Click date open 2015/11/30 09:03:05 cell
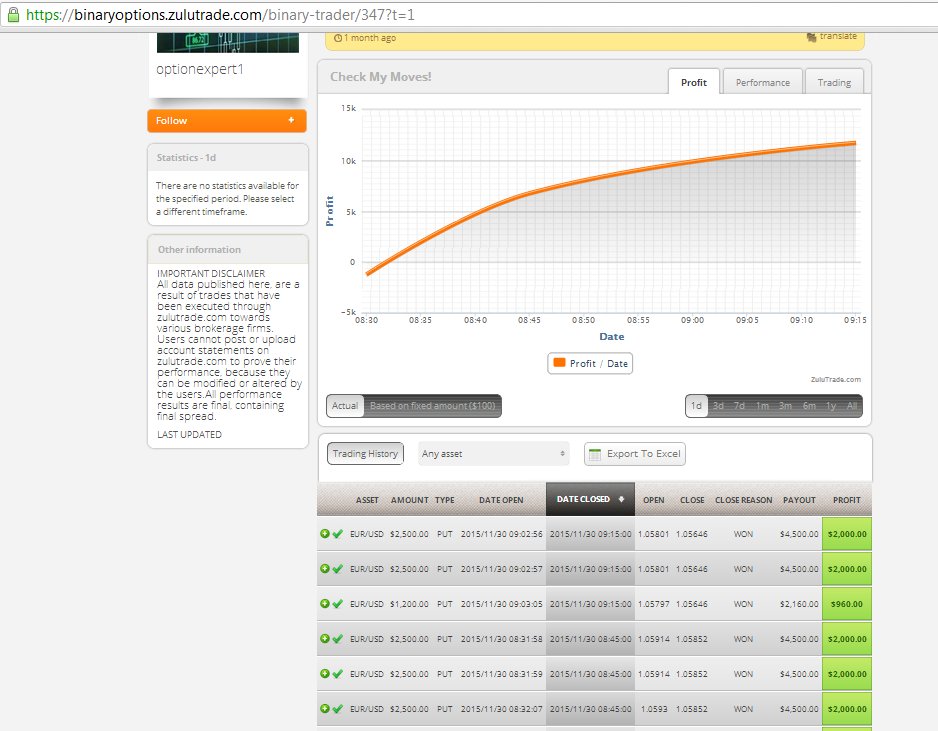 [x=501, y=604]
